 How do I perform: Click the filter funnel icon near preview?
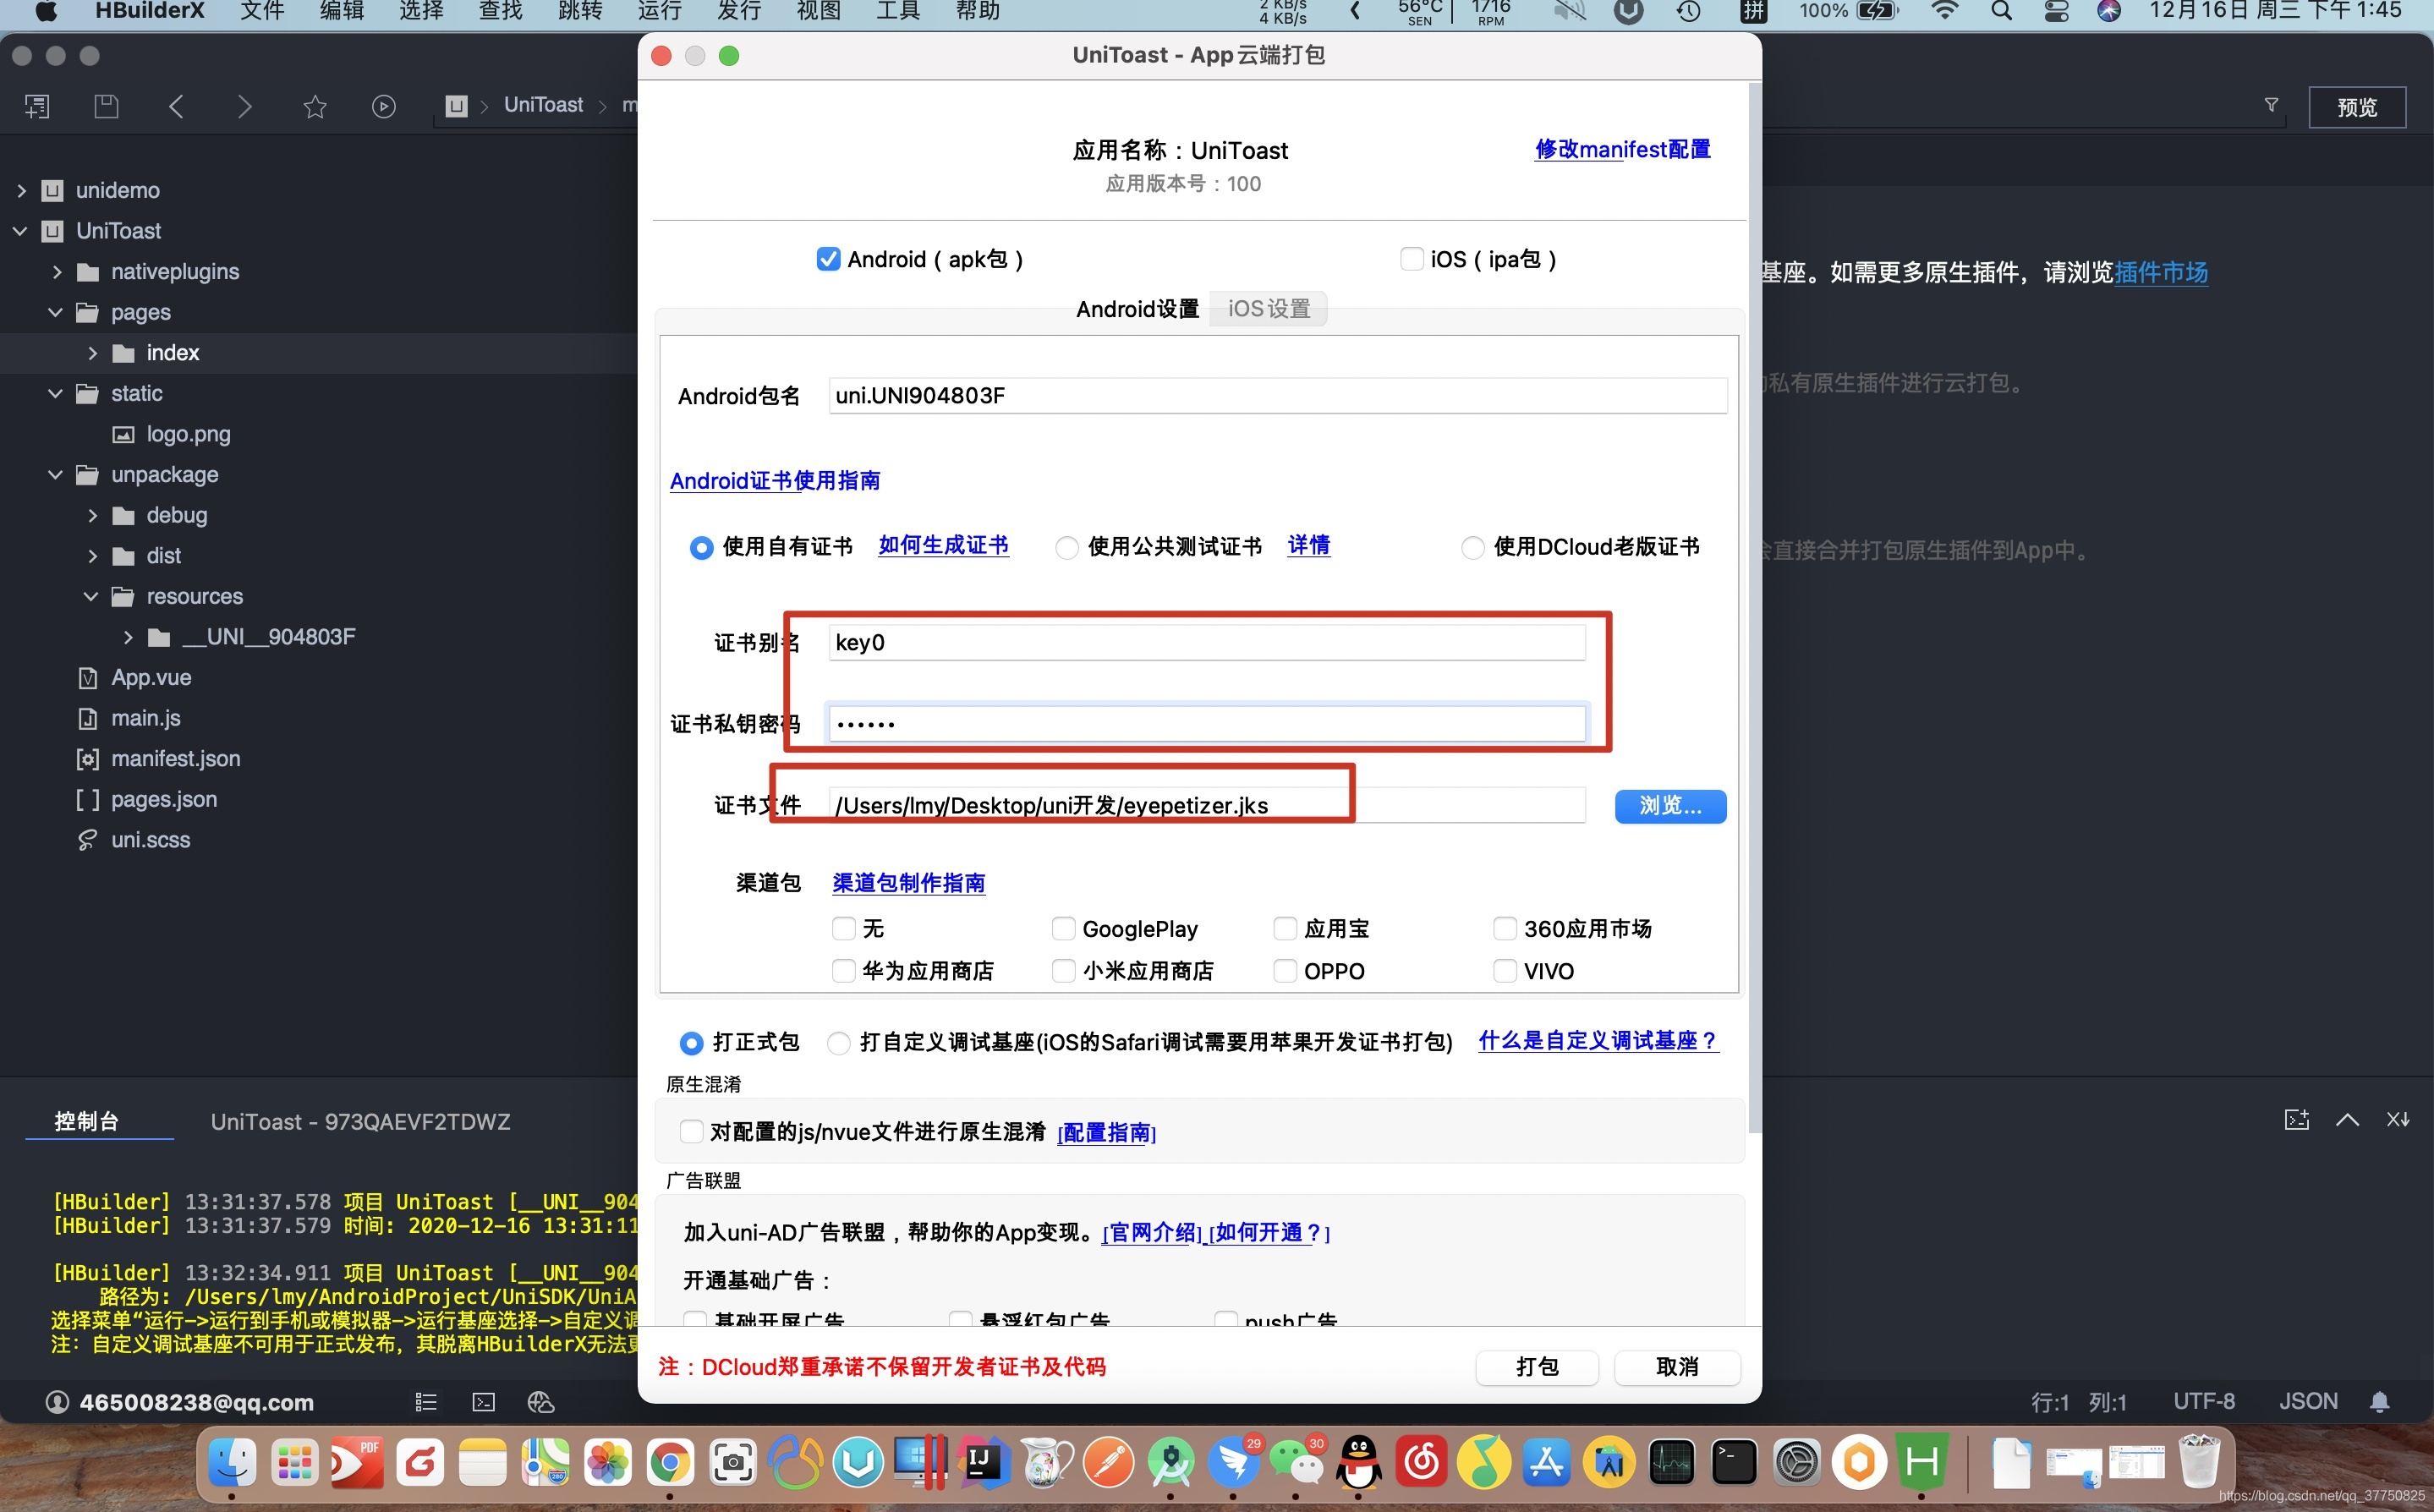point(2271,105)
